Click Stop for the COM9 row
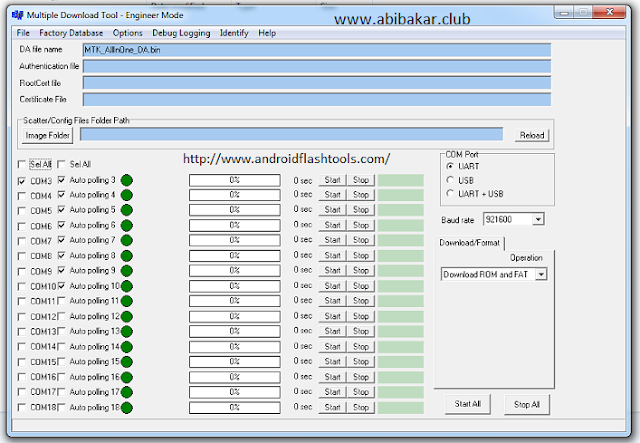This screenshot has width=640, height=443. point(361,270)
